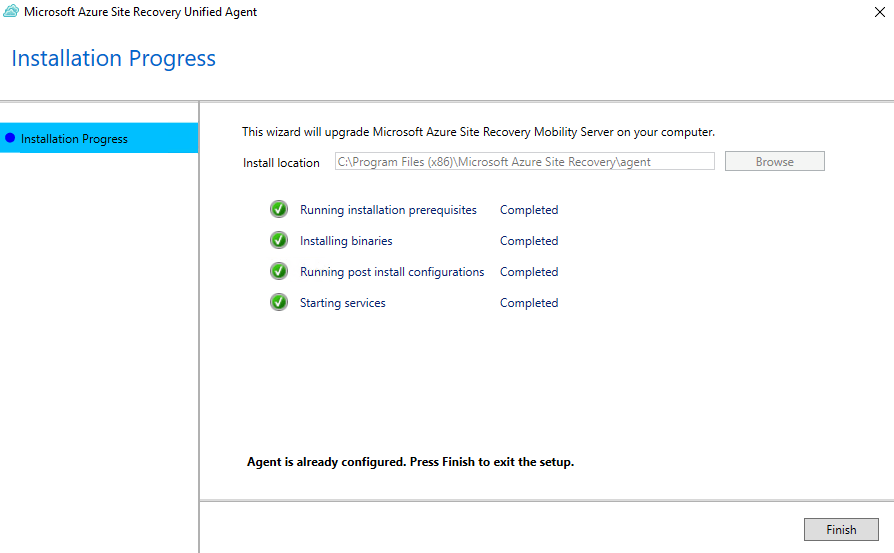Viewport: 894px width, 553px height.
Task: Click the Installation Progress page heading
Action: (113, 58)
